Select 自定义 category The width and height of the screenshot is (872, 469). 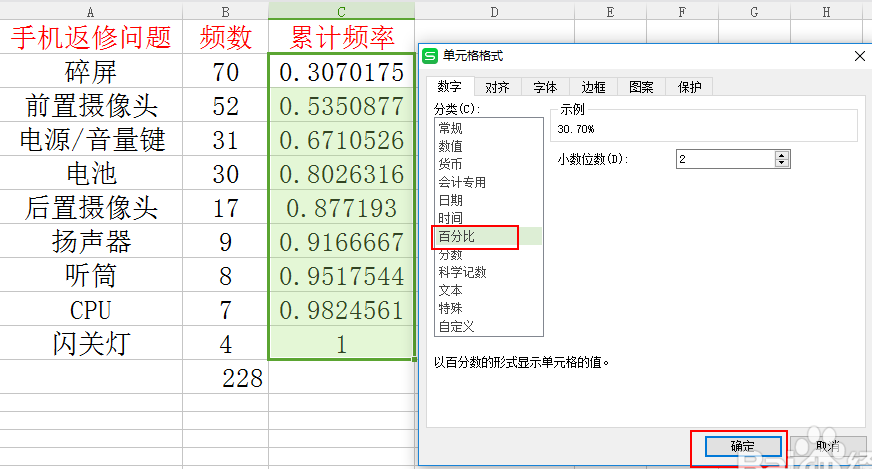488,327
